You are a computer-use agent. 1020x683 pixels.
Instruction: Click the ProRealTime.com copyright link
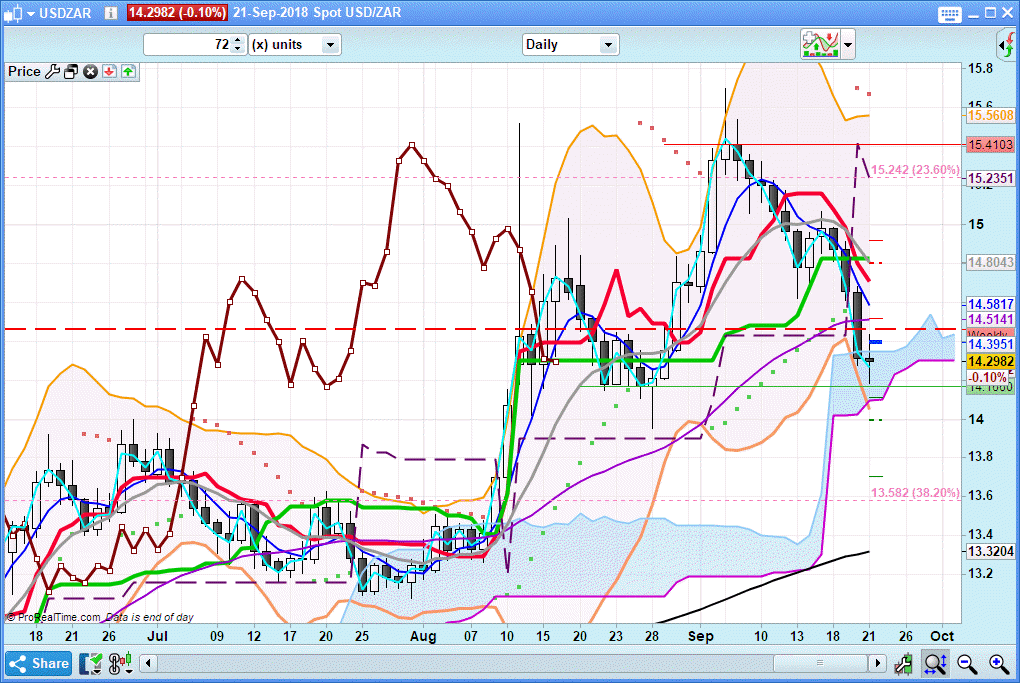(x=55, y=617)
